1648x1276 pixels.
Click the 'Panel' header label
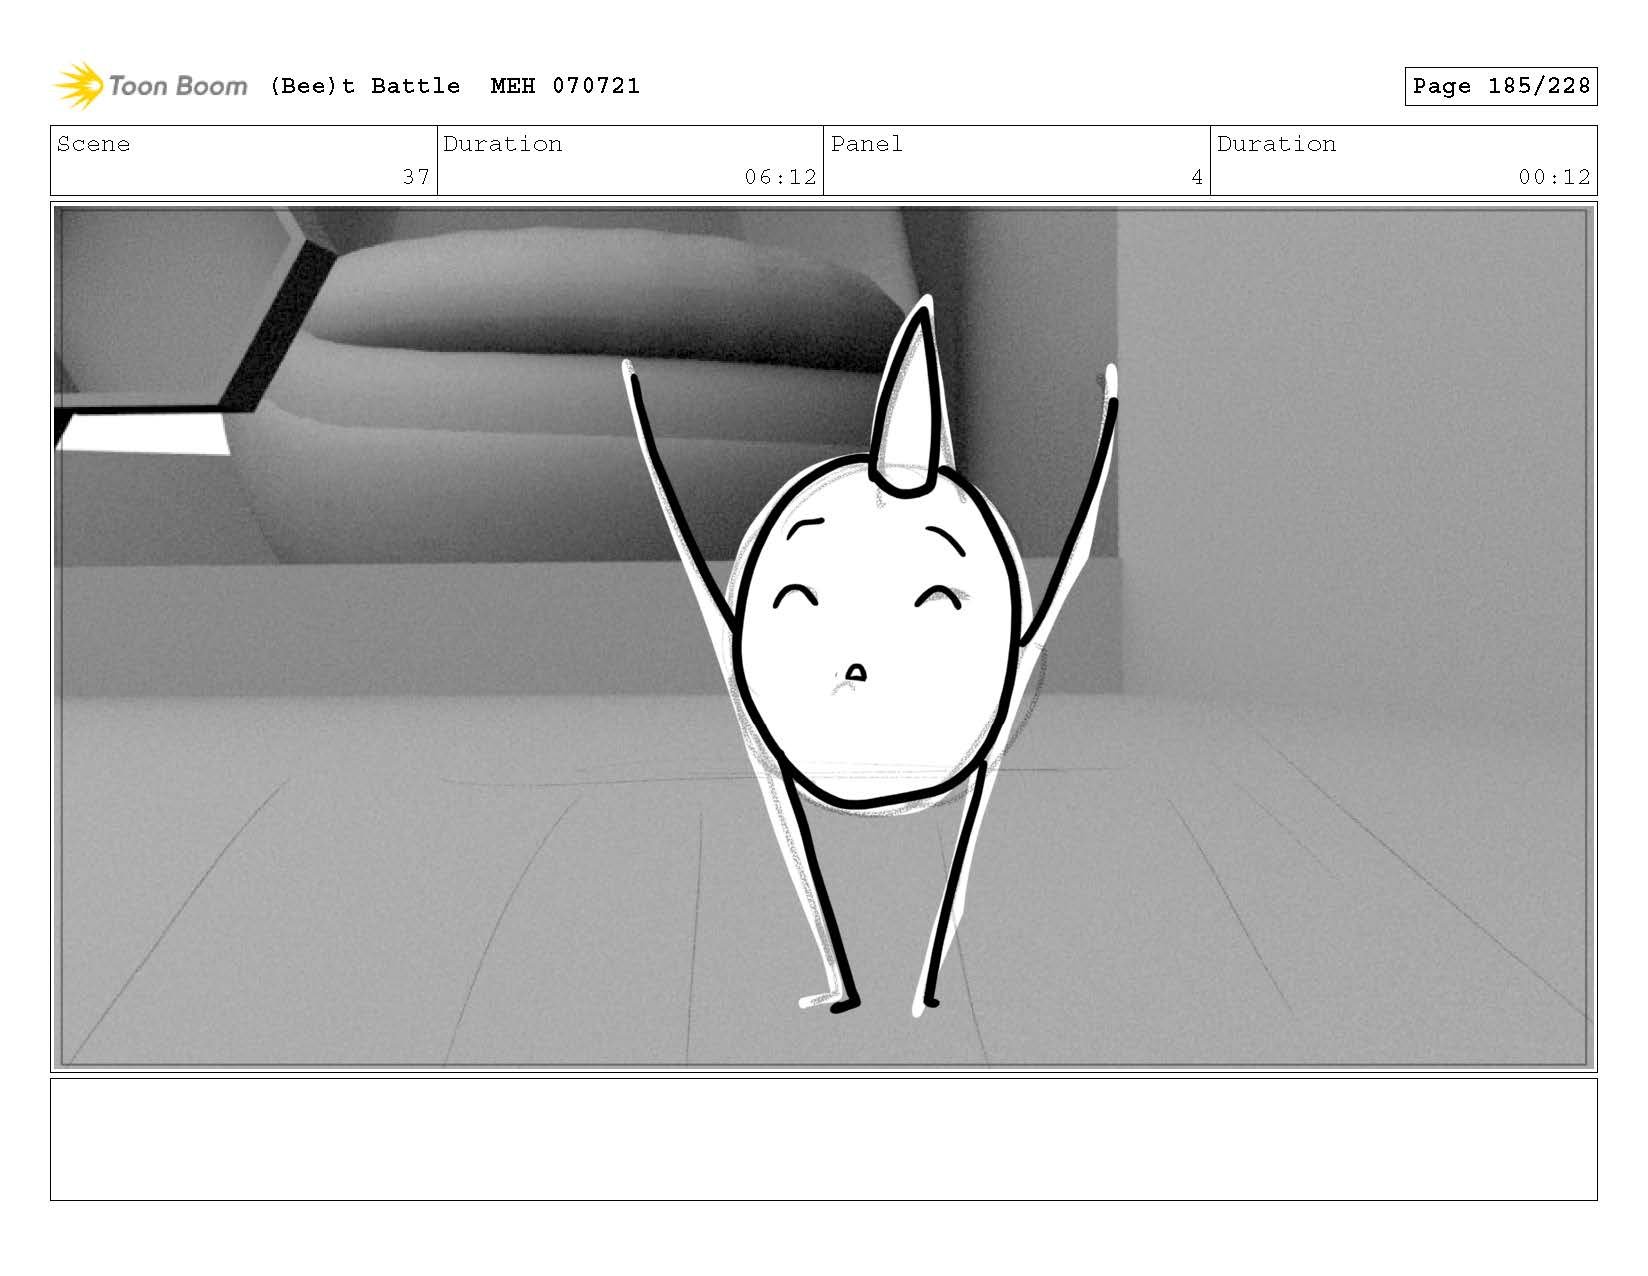[866, 144]
